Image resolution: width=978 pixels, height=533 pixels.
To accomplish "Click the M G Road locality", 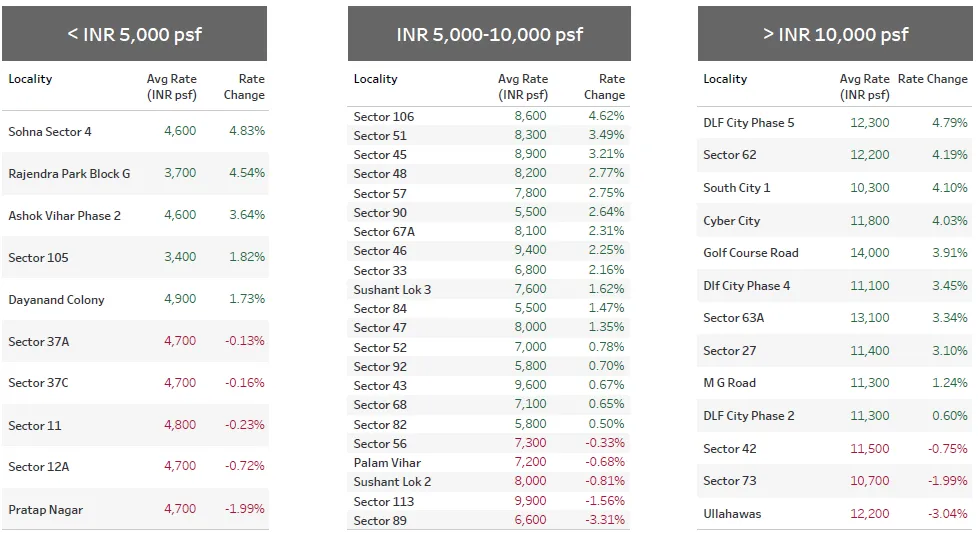I will (x=730, y=383).
